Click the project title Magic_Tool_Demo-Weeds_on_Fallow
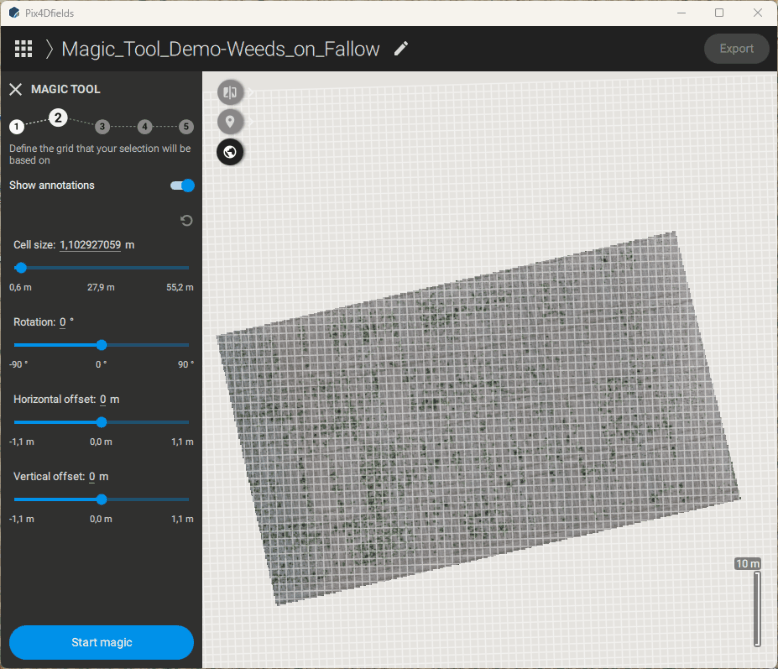This screenshot has height=669, width=778. (221, 49)
